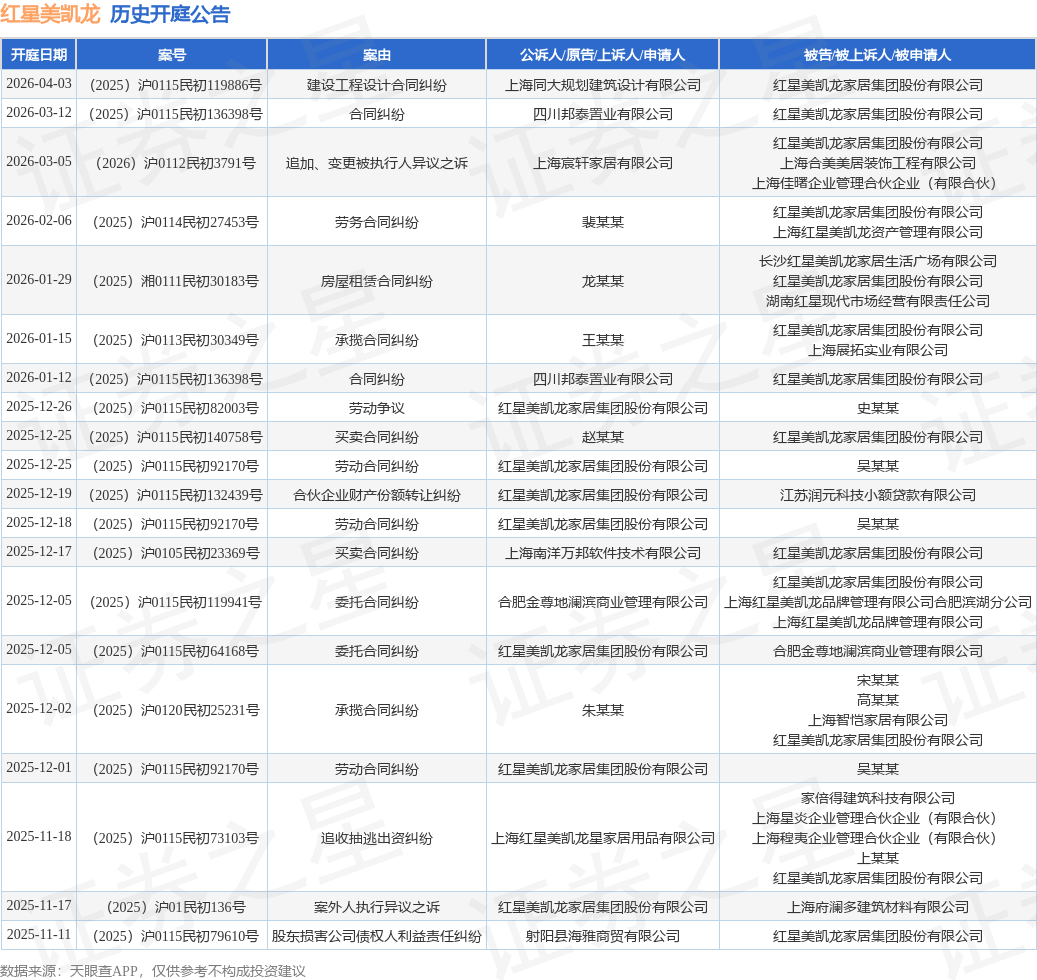Select the date 2026-01-15
The height and width of the screenshot is (980, 1037).
coord(39,338)
